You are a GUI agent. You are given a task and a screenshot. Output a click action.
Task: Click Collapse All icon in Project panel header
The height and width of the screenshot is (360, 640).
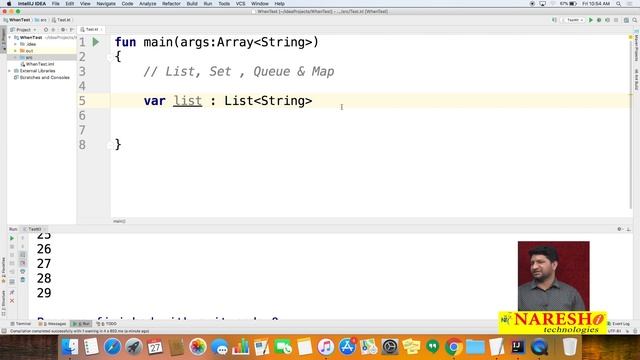pyautogui.click(x=53, y=30)
